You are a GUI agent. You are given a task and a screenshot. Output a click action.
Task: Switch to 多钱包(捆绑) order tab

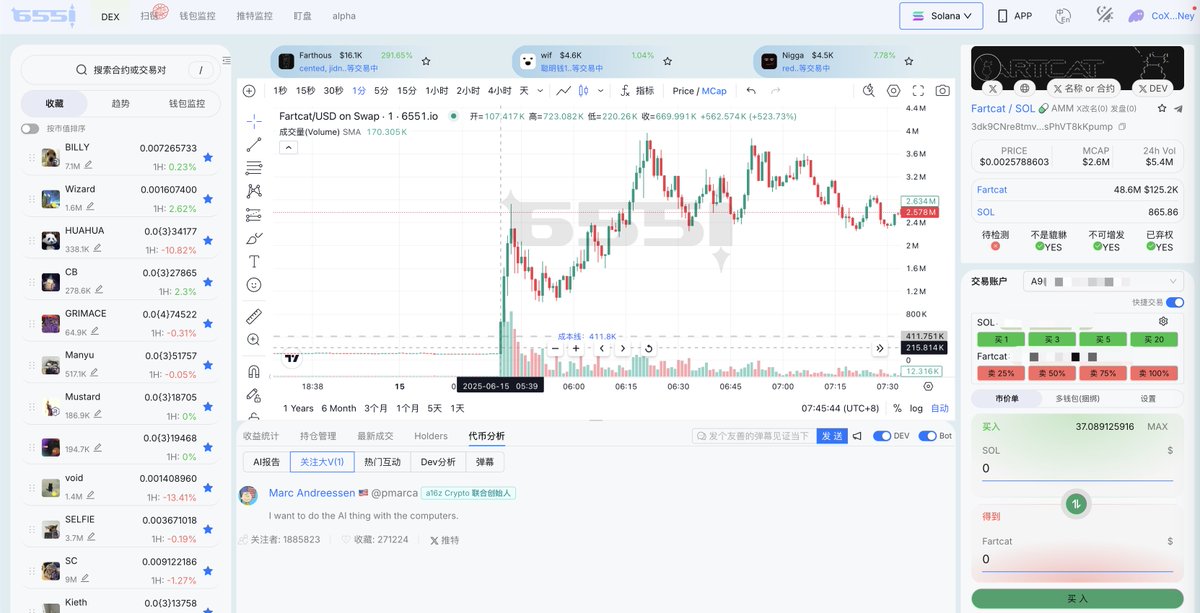click(x=1078, y=398)
